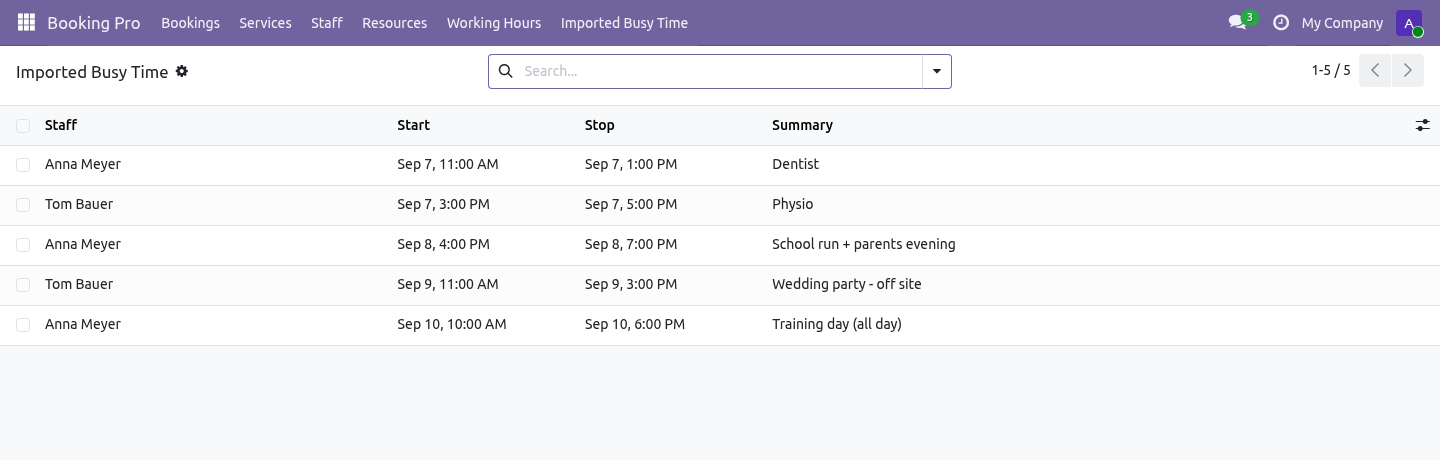
Task: Sort by the Start column header
Action: point(413,125)
